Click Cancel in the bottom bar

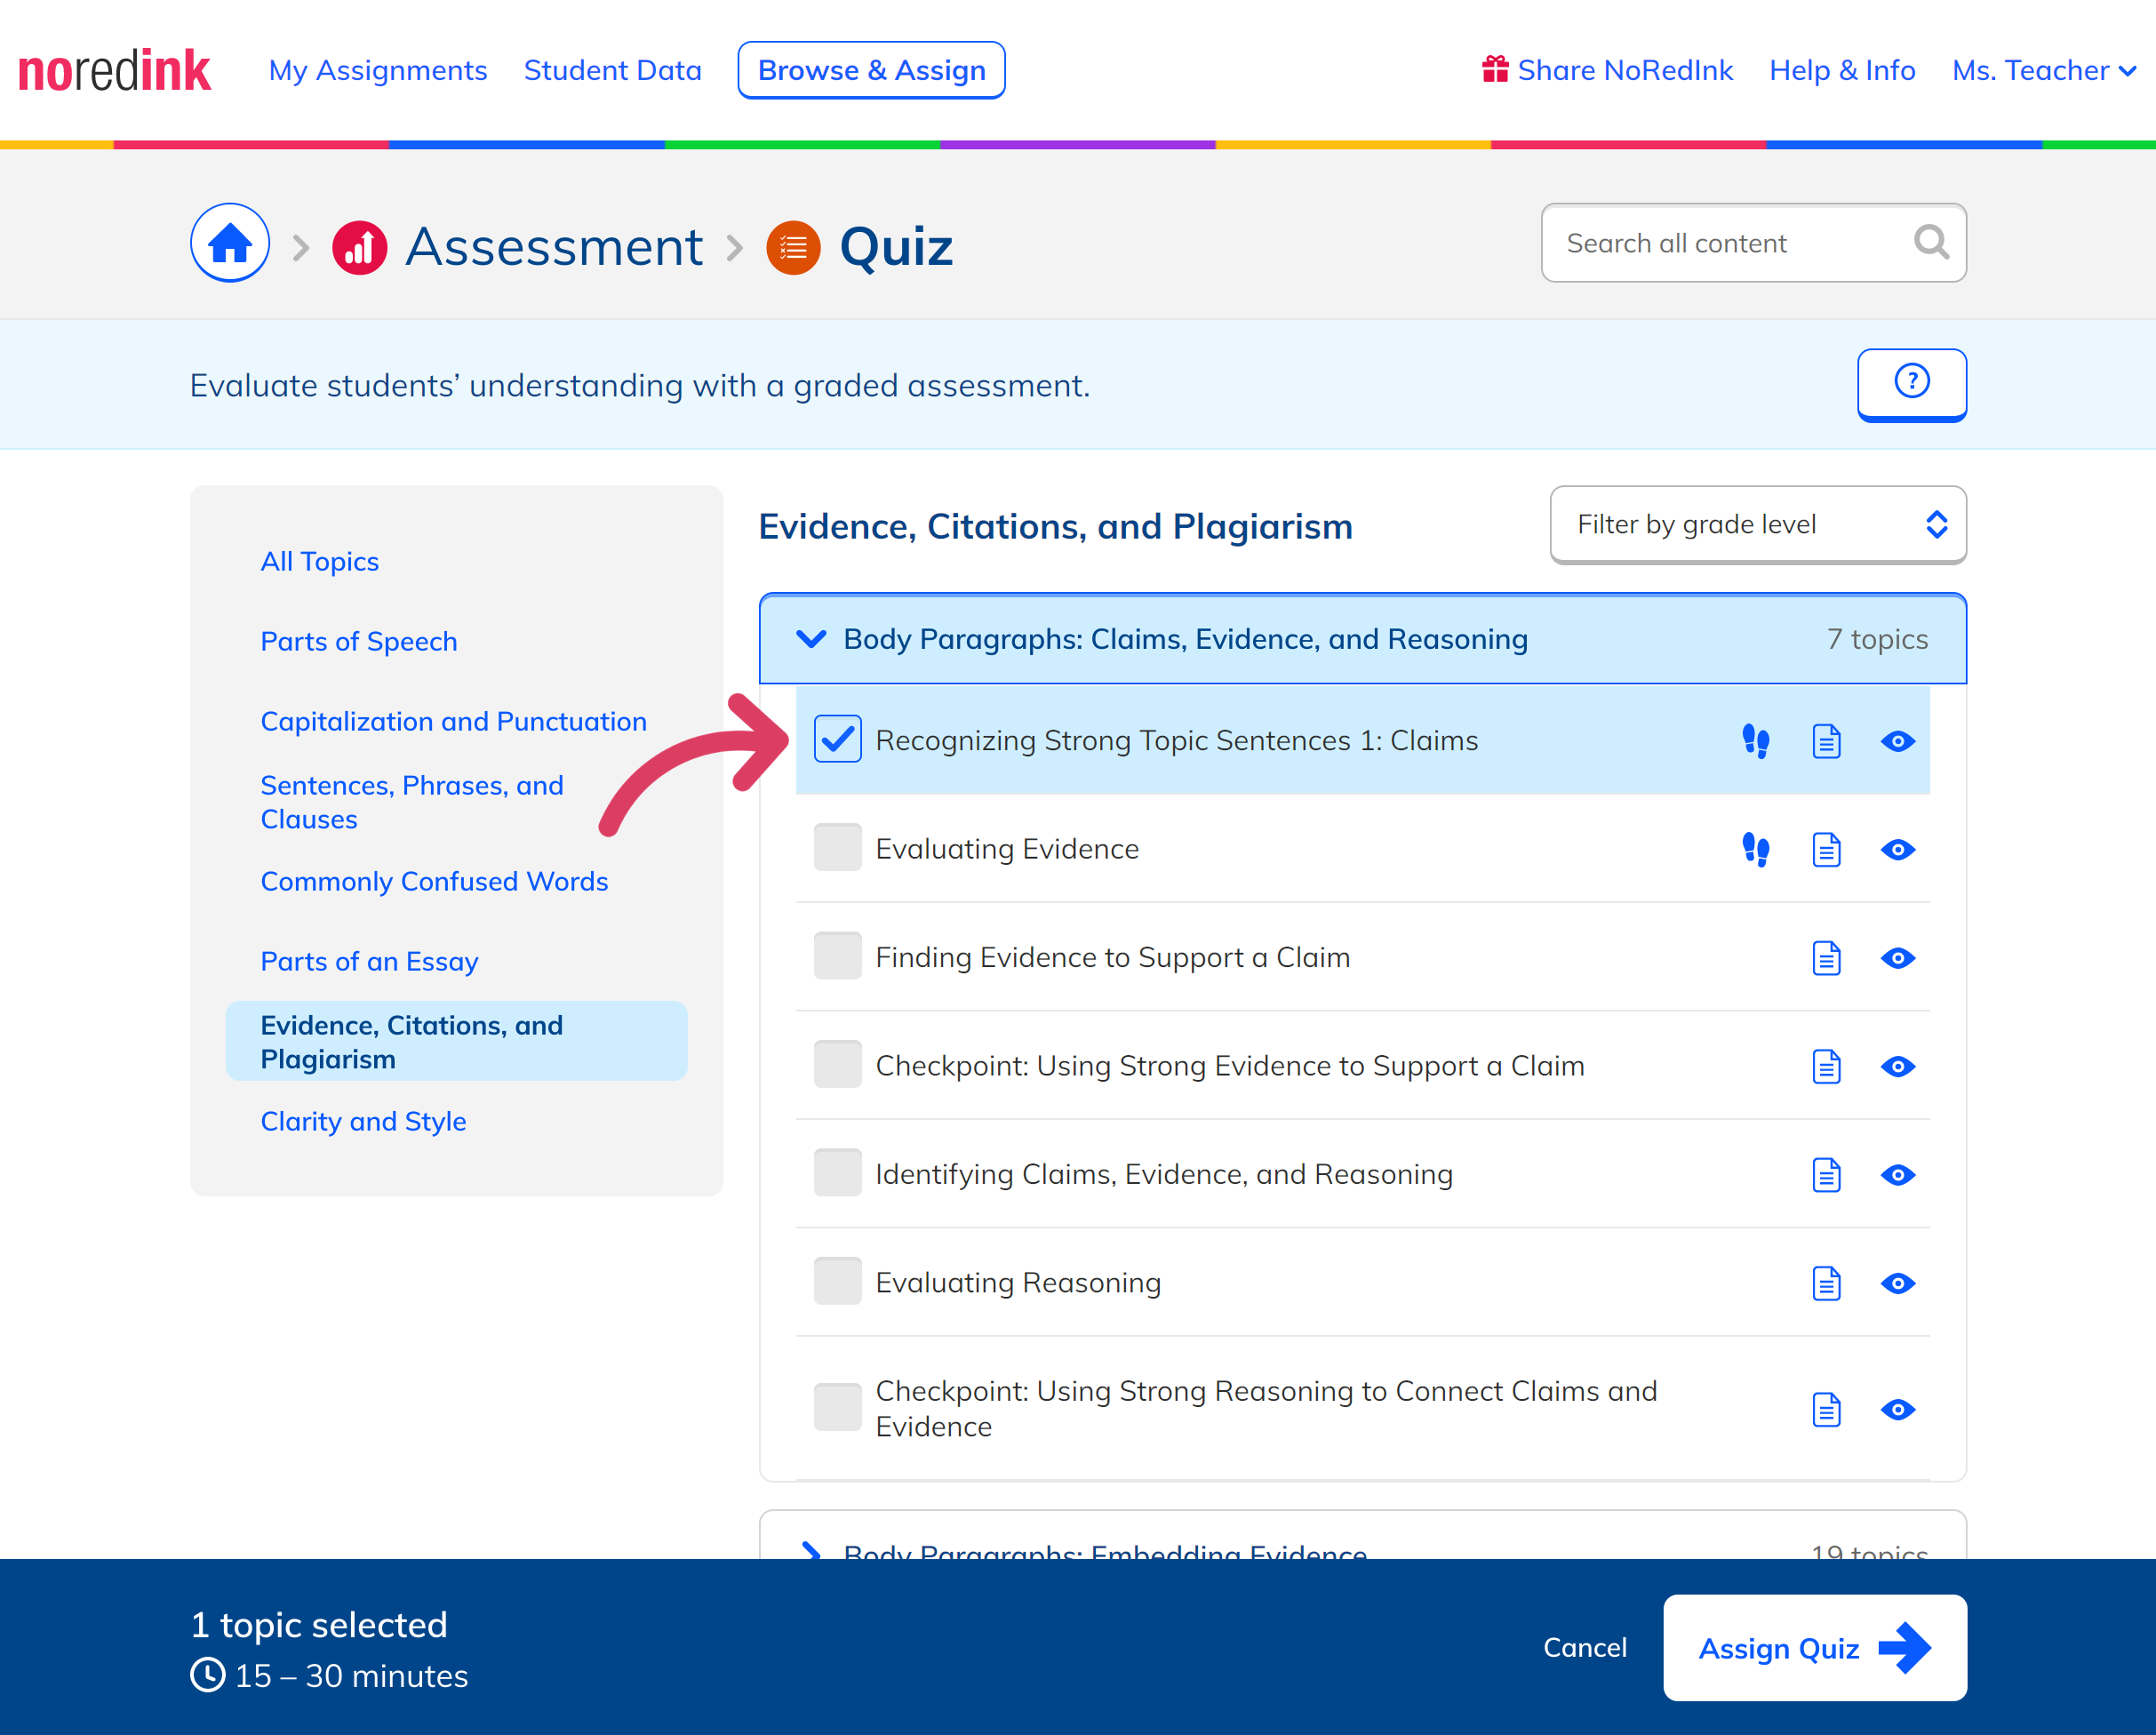1584,1648
